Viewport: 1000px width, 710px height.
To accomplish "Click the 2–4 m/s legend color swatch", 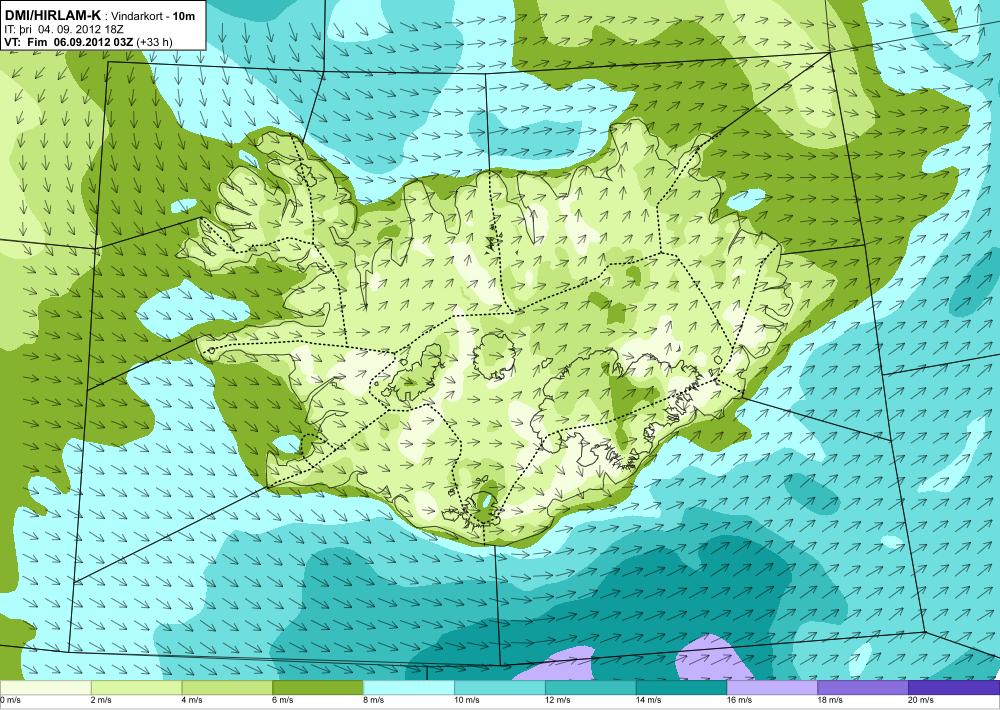I will click(x=136, y=688).
